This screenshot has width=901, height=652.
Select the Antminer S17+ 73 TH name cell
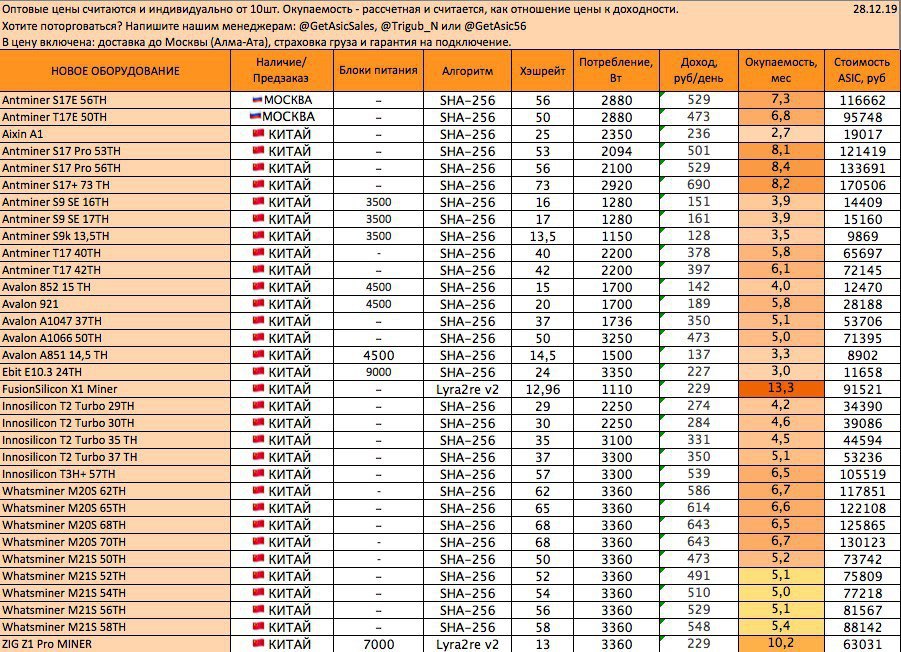(115, 185)
